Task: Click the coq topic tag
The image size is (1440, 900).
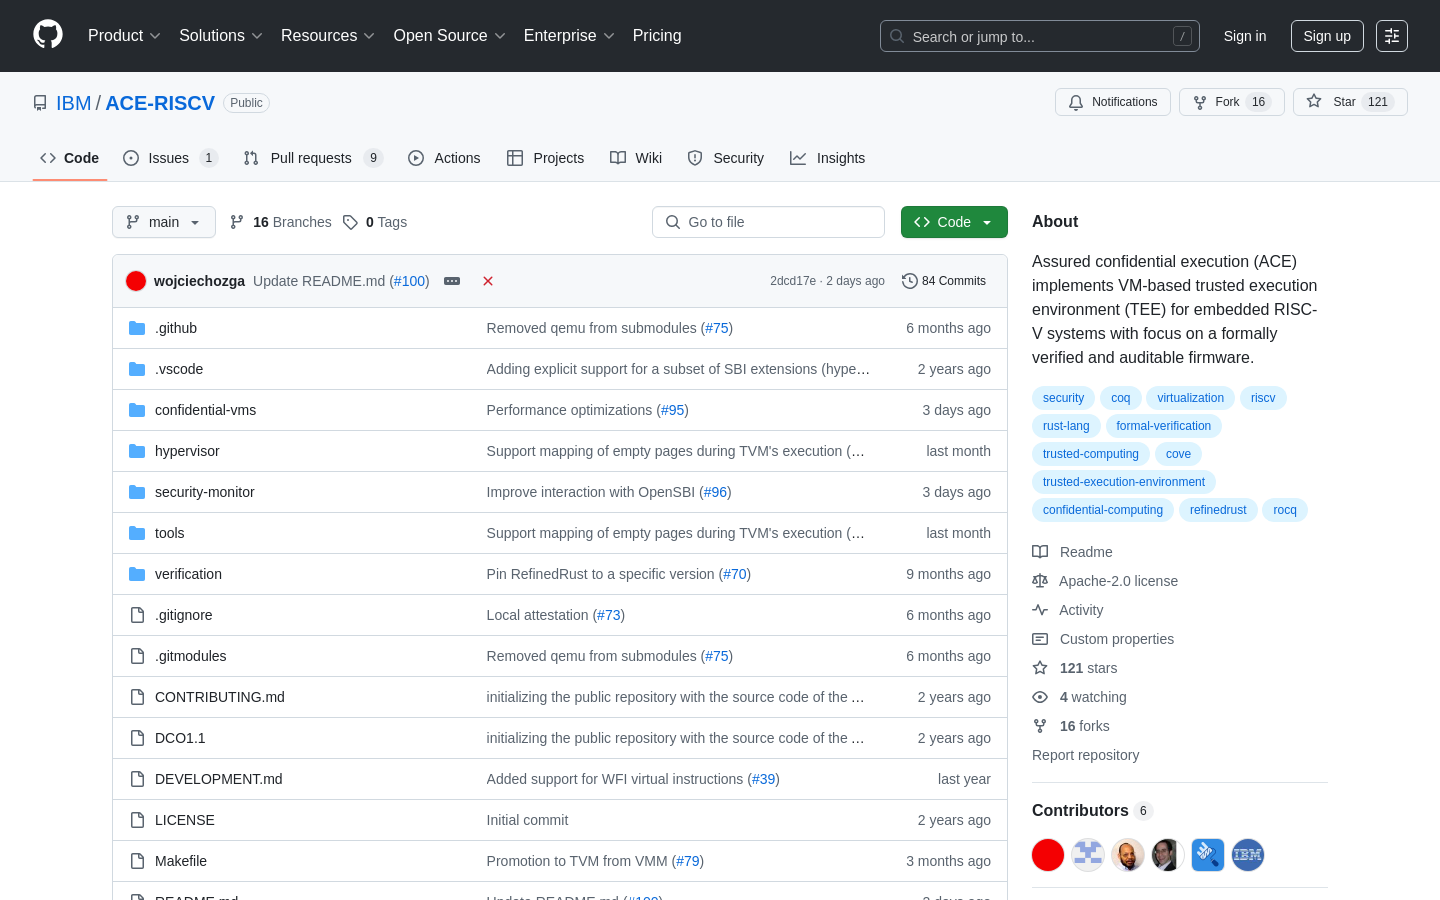Action: [x=1120, y=398]
